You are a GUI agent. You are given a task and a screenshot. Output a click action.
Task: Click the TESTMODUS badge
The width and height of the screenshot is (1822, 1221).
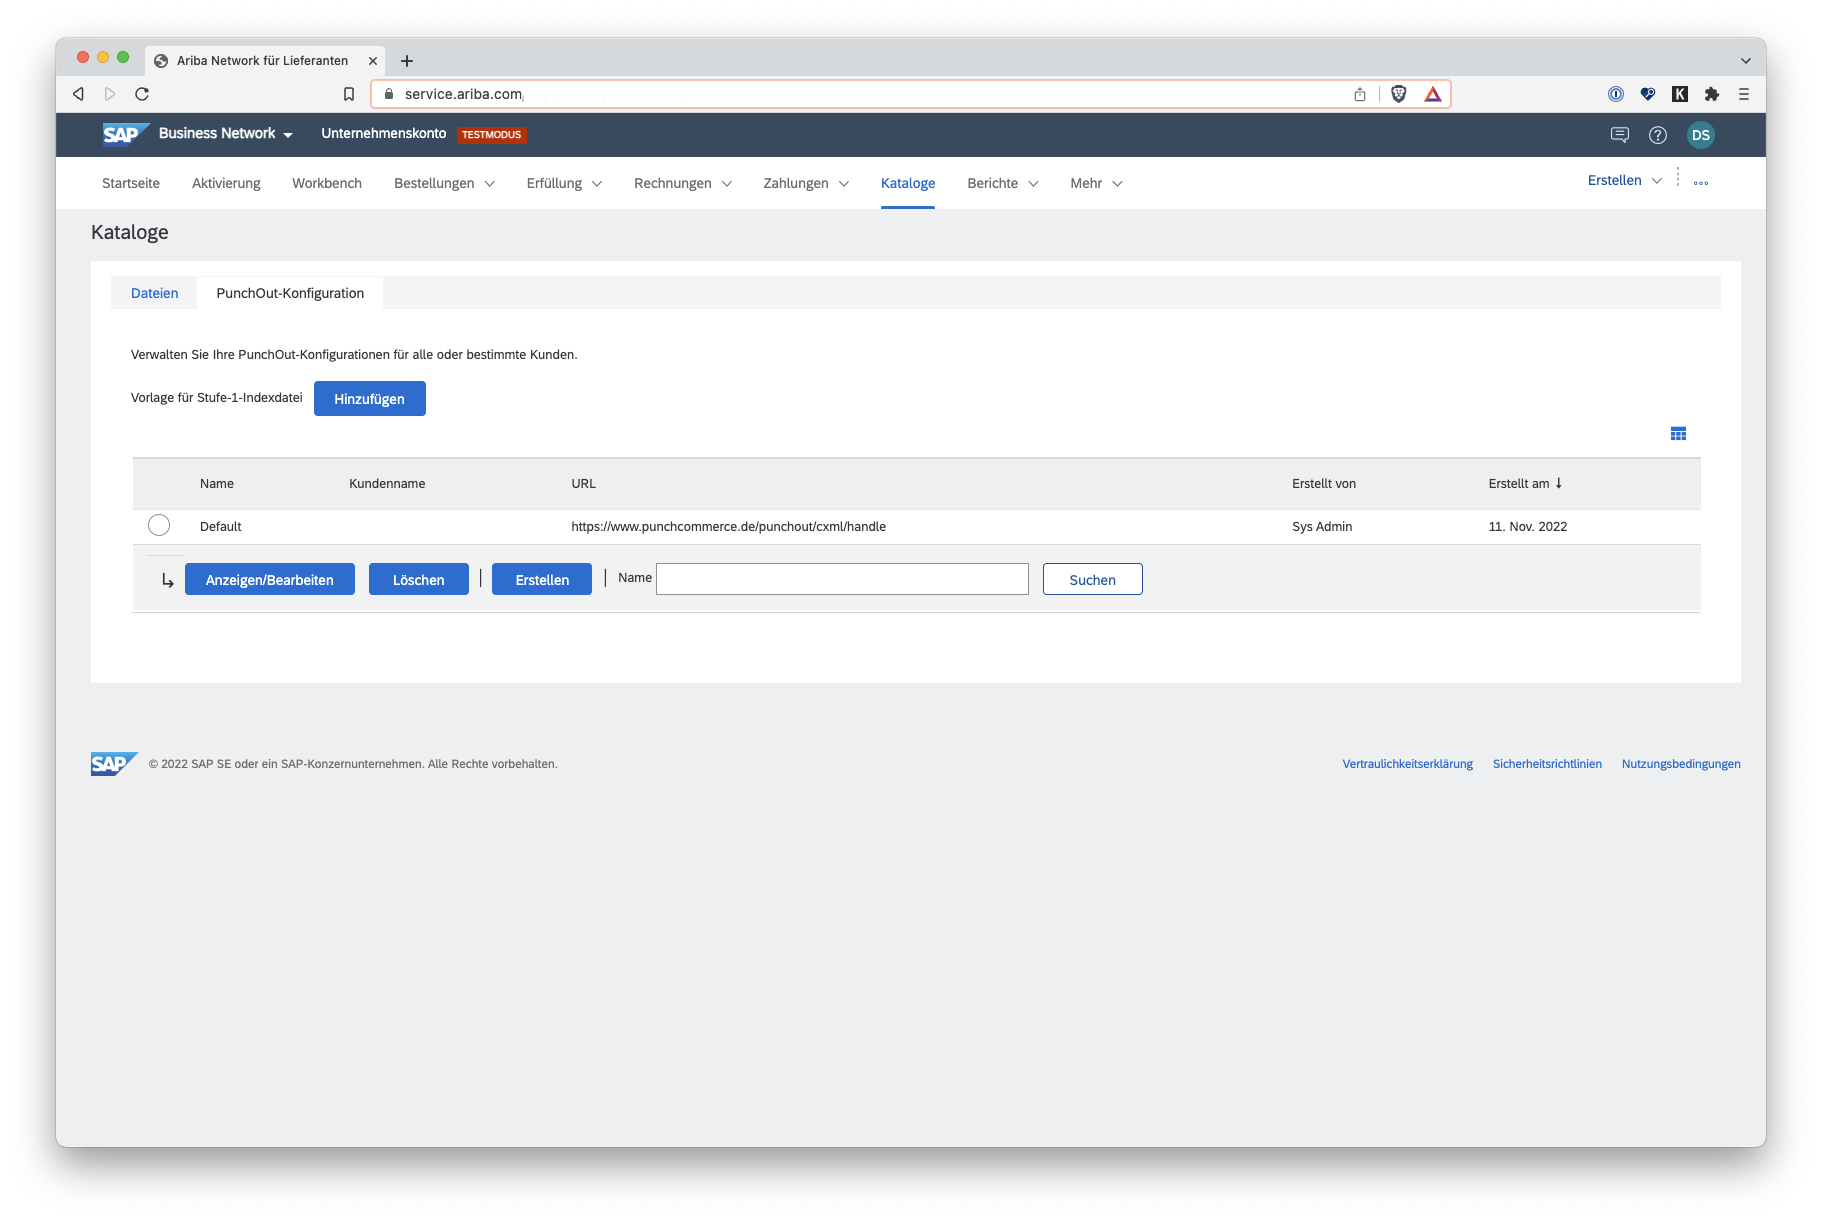click(492, 135)
